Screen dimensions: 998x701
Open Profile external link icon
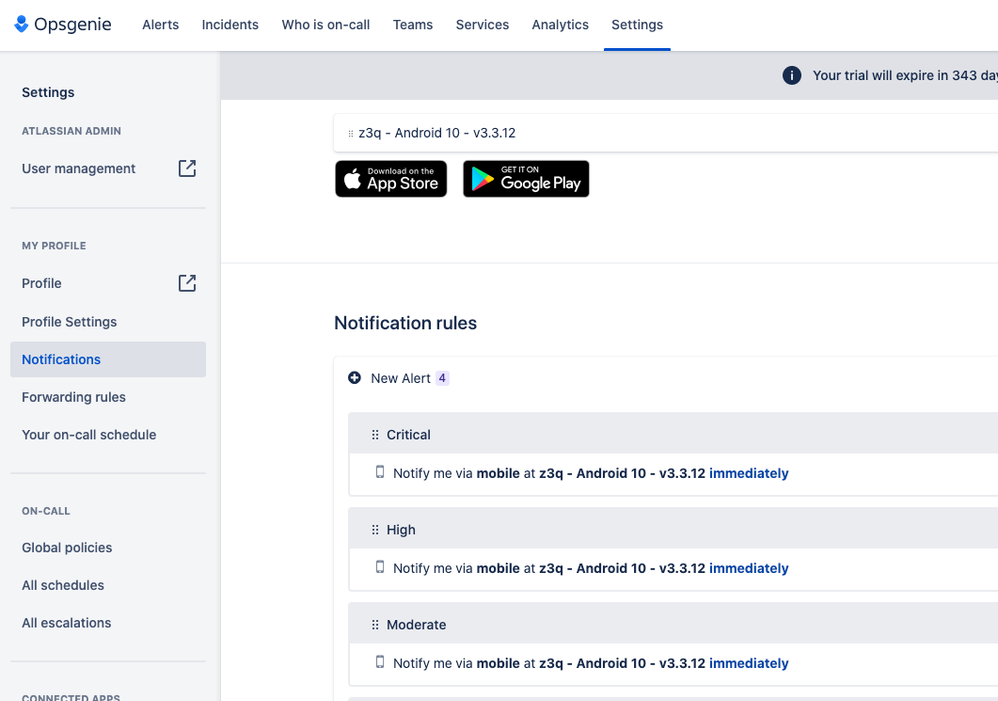pos(187,283)
